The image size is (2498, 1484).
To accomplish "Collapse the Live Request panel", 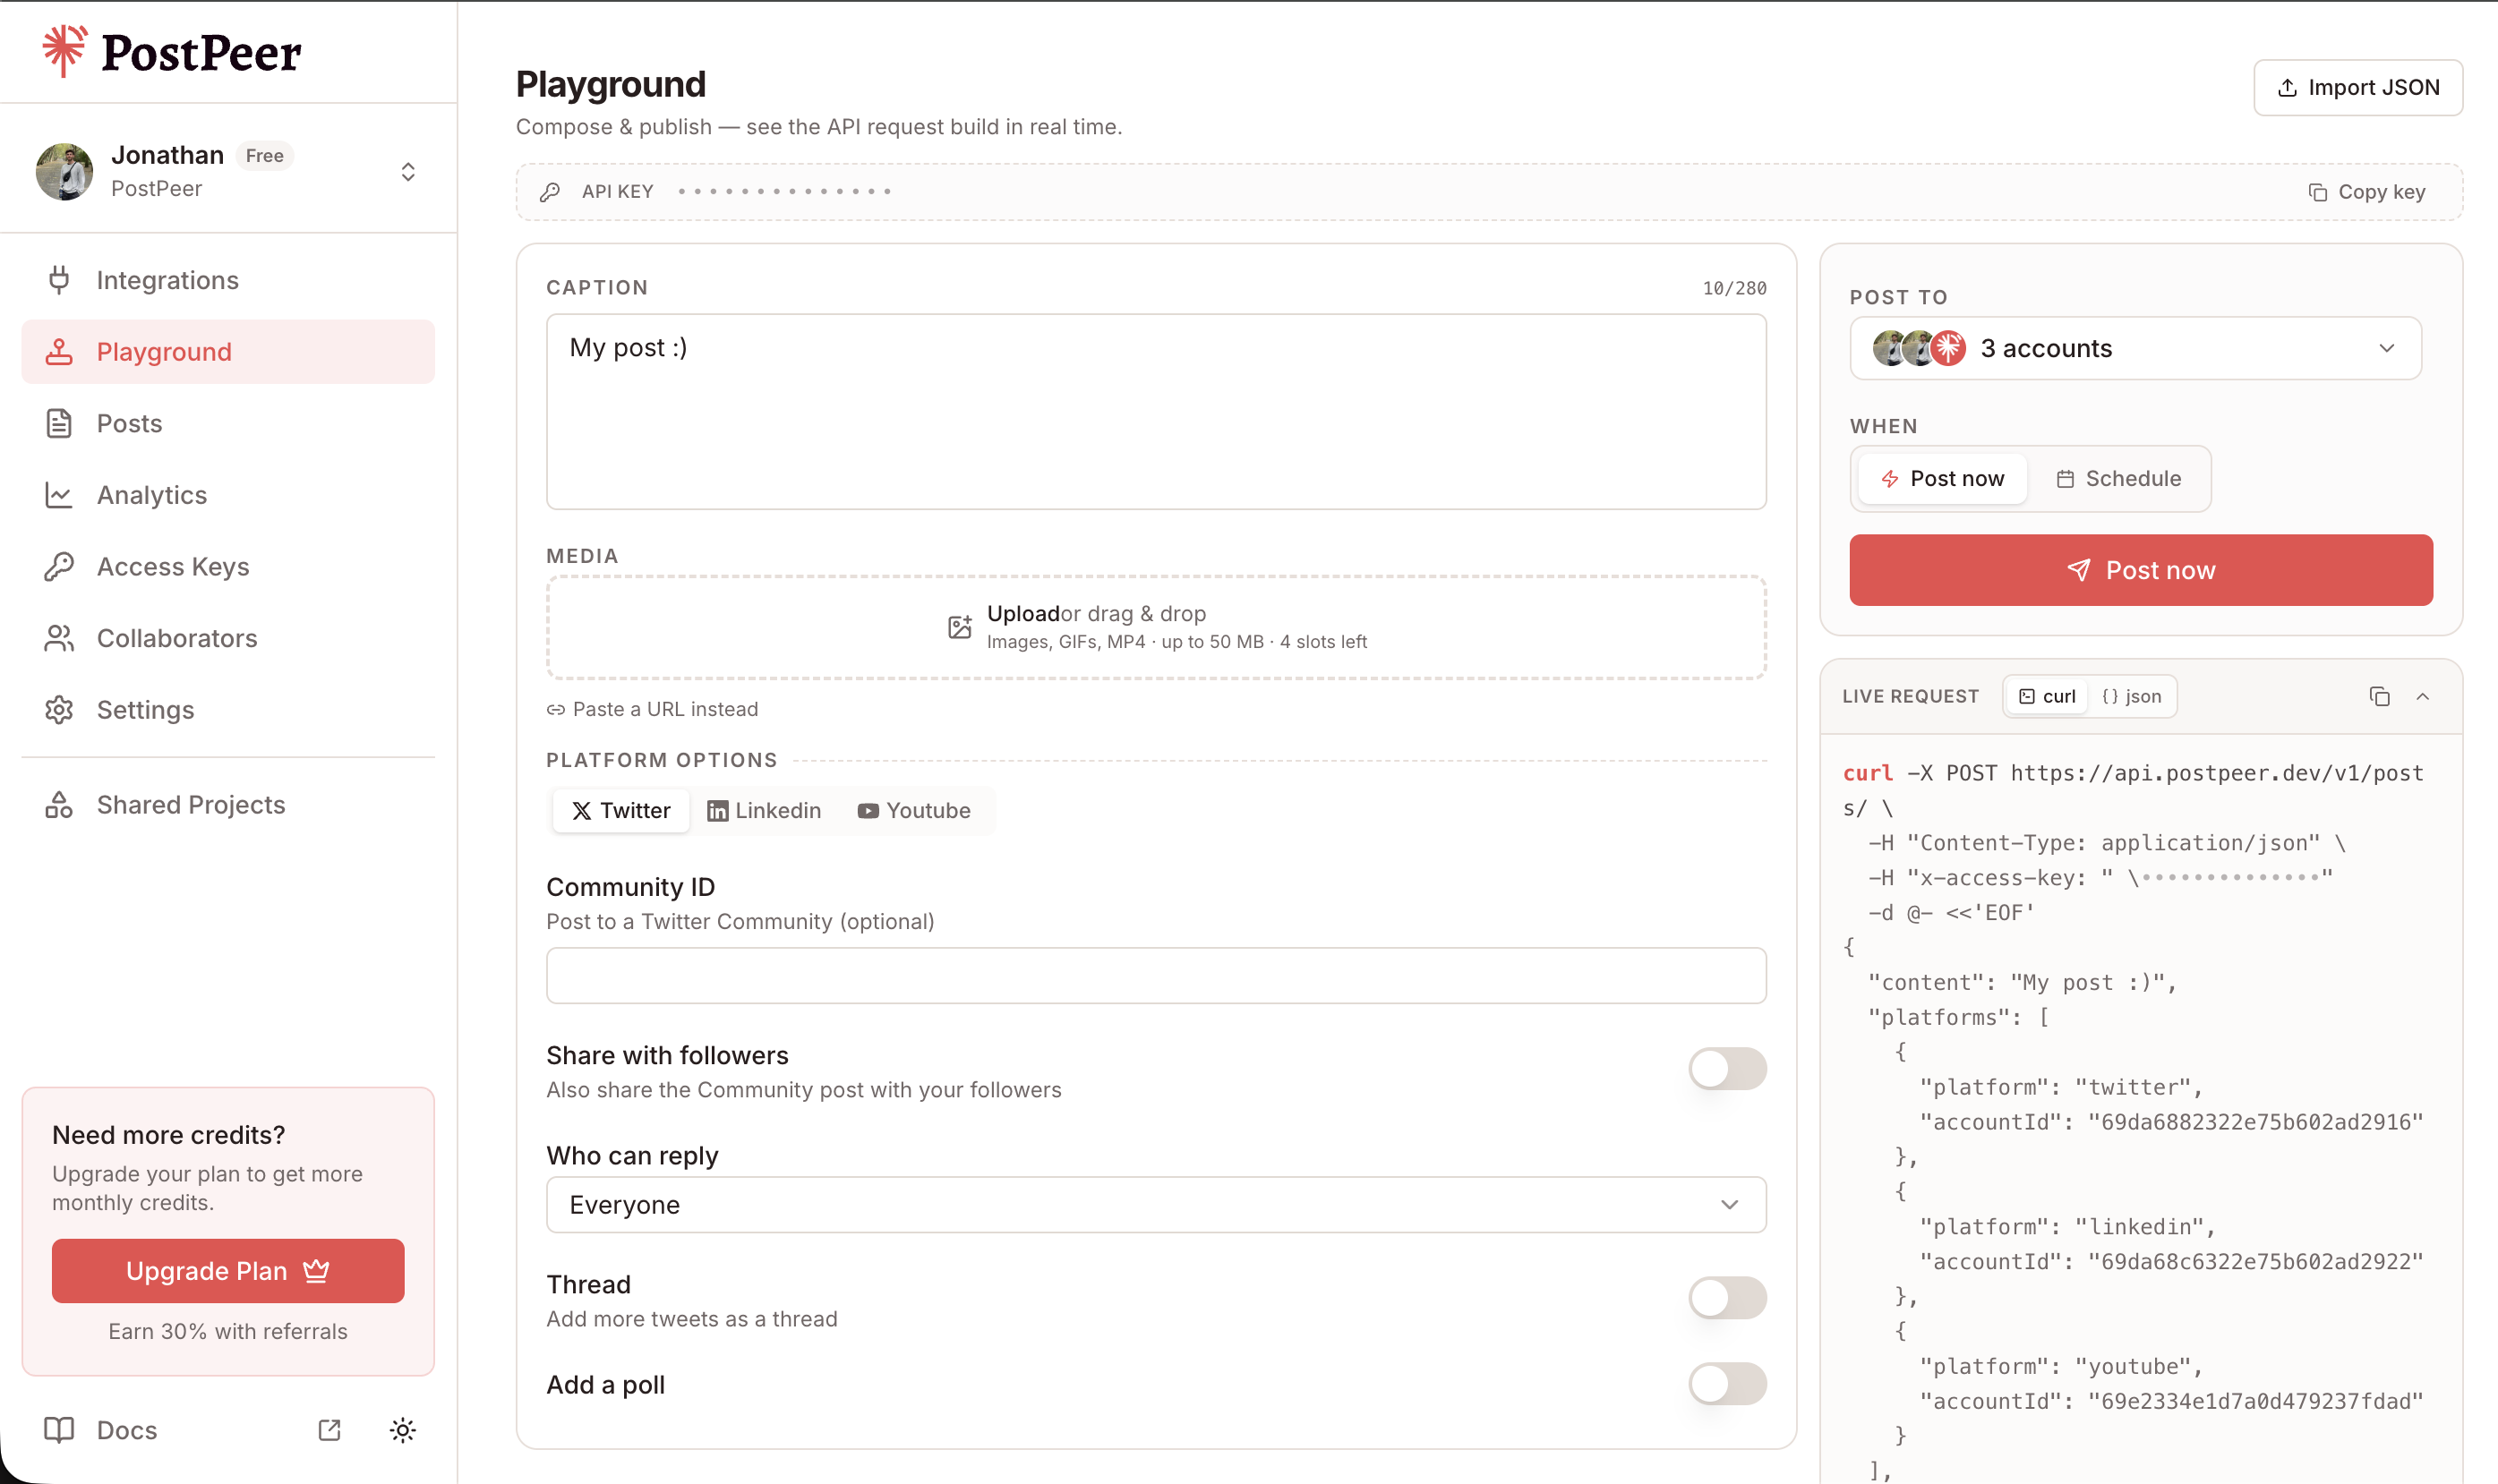I will [x=2422, y=696].
